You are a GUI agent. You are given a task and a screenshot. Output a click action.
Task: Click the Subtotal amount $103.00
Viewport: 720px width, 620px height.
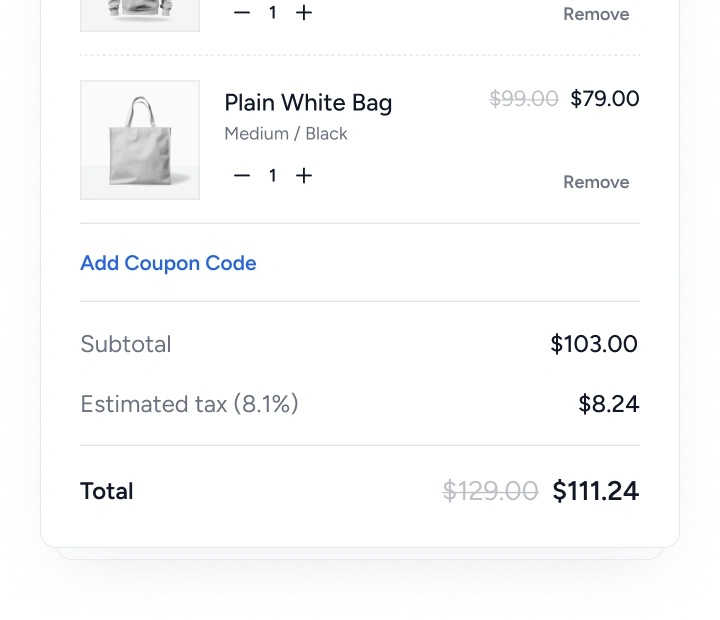[594, 345]
